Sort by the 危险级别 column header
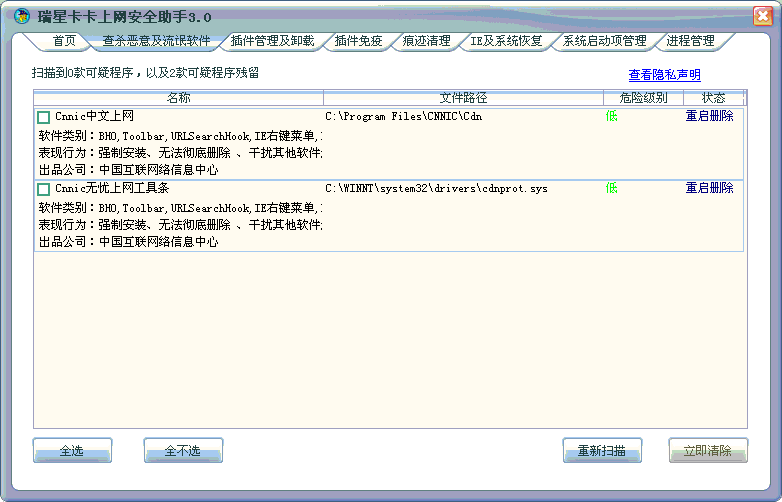The width and height of the screenshot is (782, 502). point(643,98)
